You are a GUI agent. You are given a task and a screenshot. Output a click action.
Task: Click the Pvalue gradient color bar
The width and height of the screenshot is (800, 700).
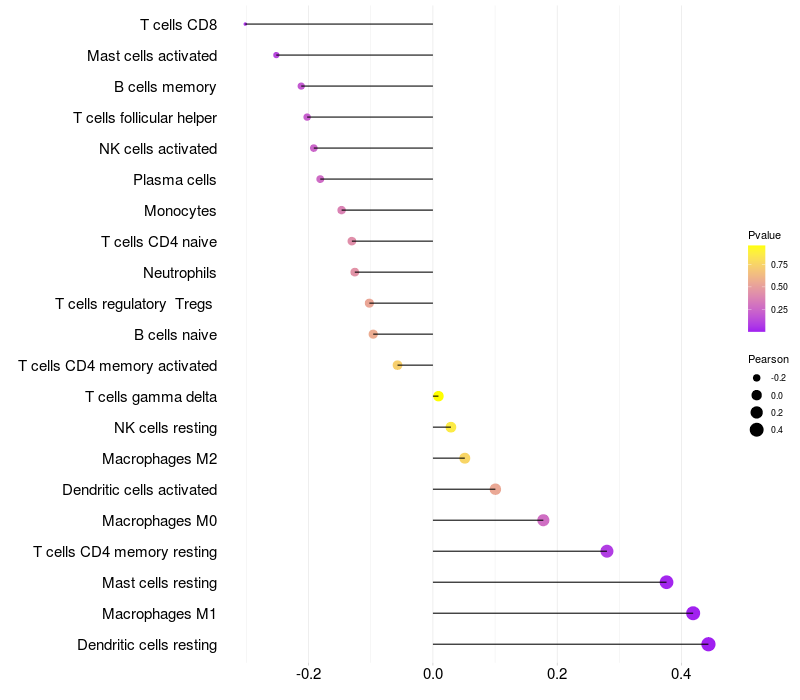tap(756, 288)
